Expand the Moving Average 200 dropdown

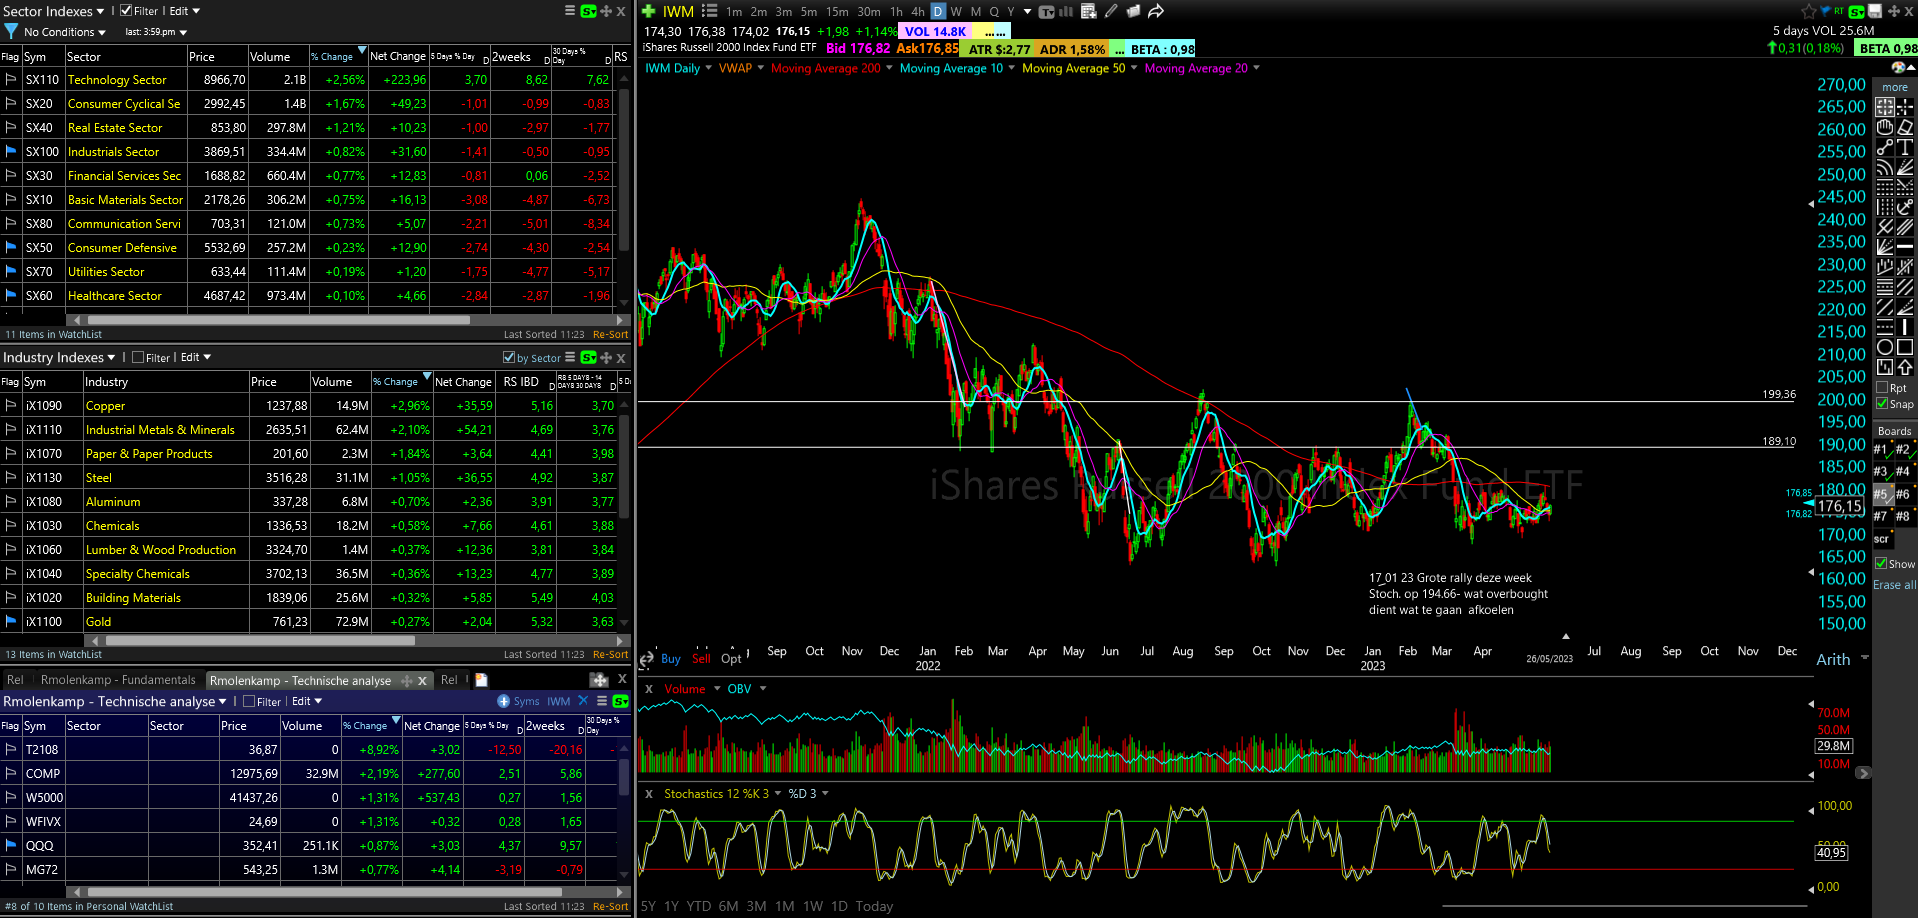click(x=889, y=68)
